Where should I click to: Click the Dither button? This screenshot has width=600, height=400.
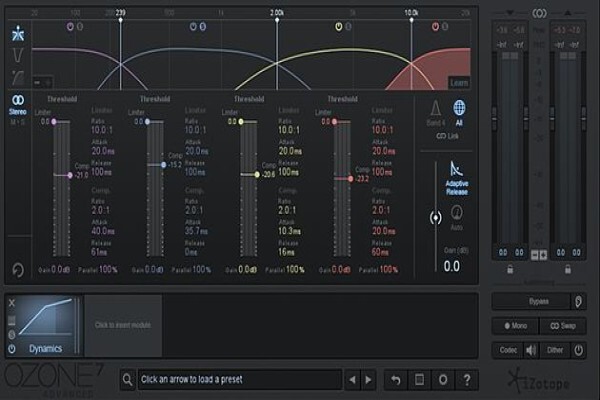coord(555,350)
